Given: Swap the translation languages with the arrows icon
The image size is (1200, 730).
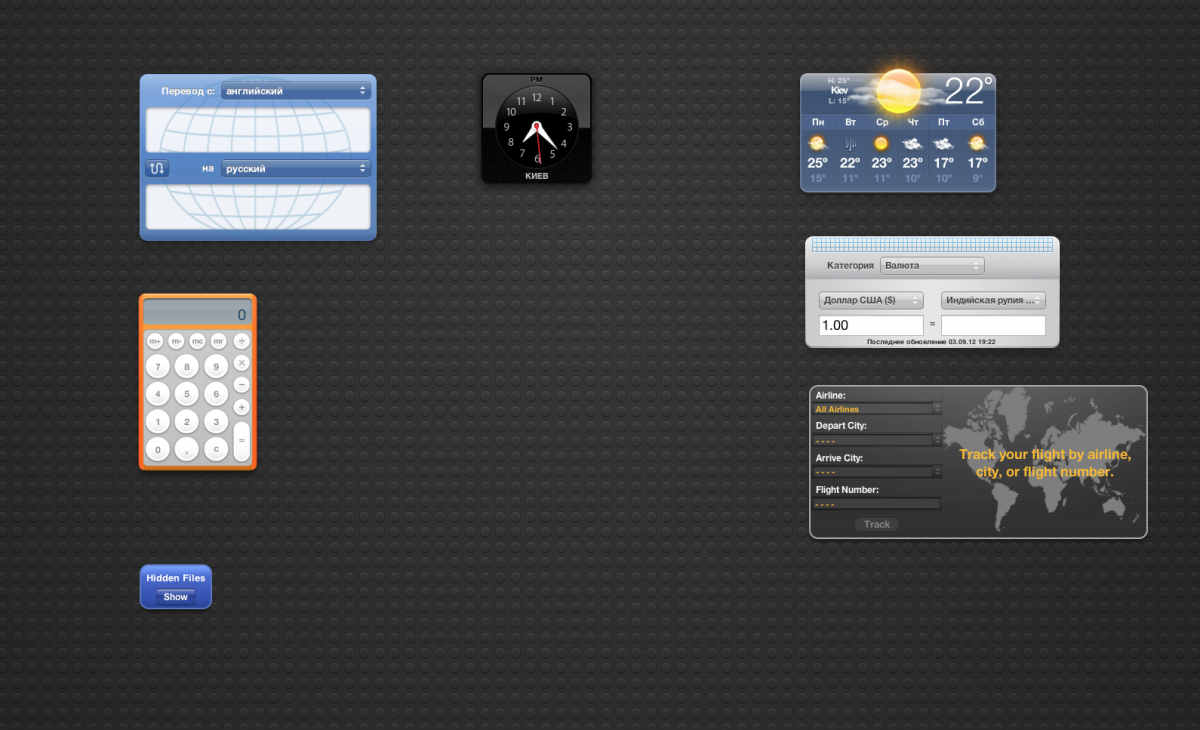Looking at the screenshot, I should 157,168.
